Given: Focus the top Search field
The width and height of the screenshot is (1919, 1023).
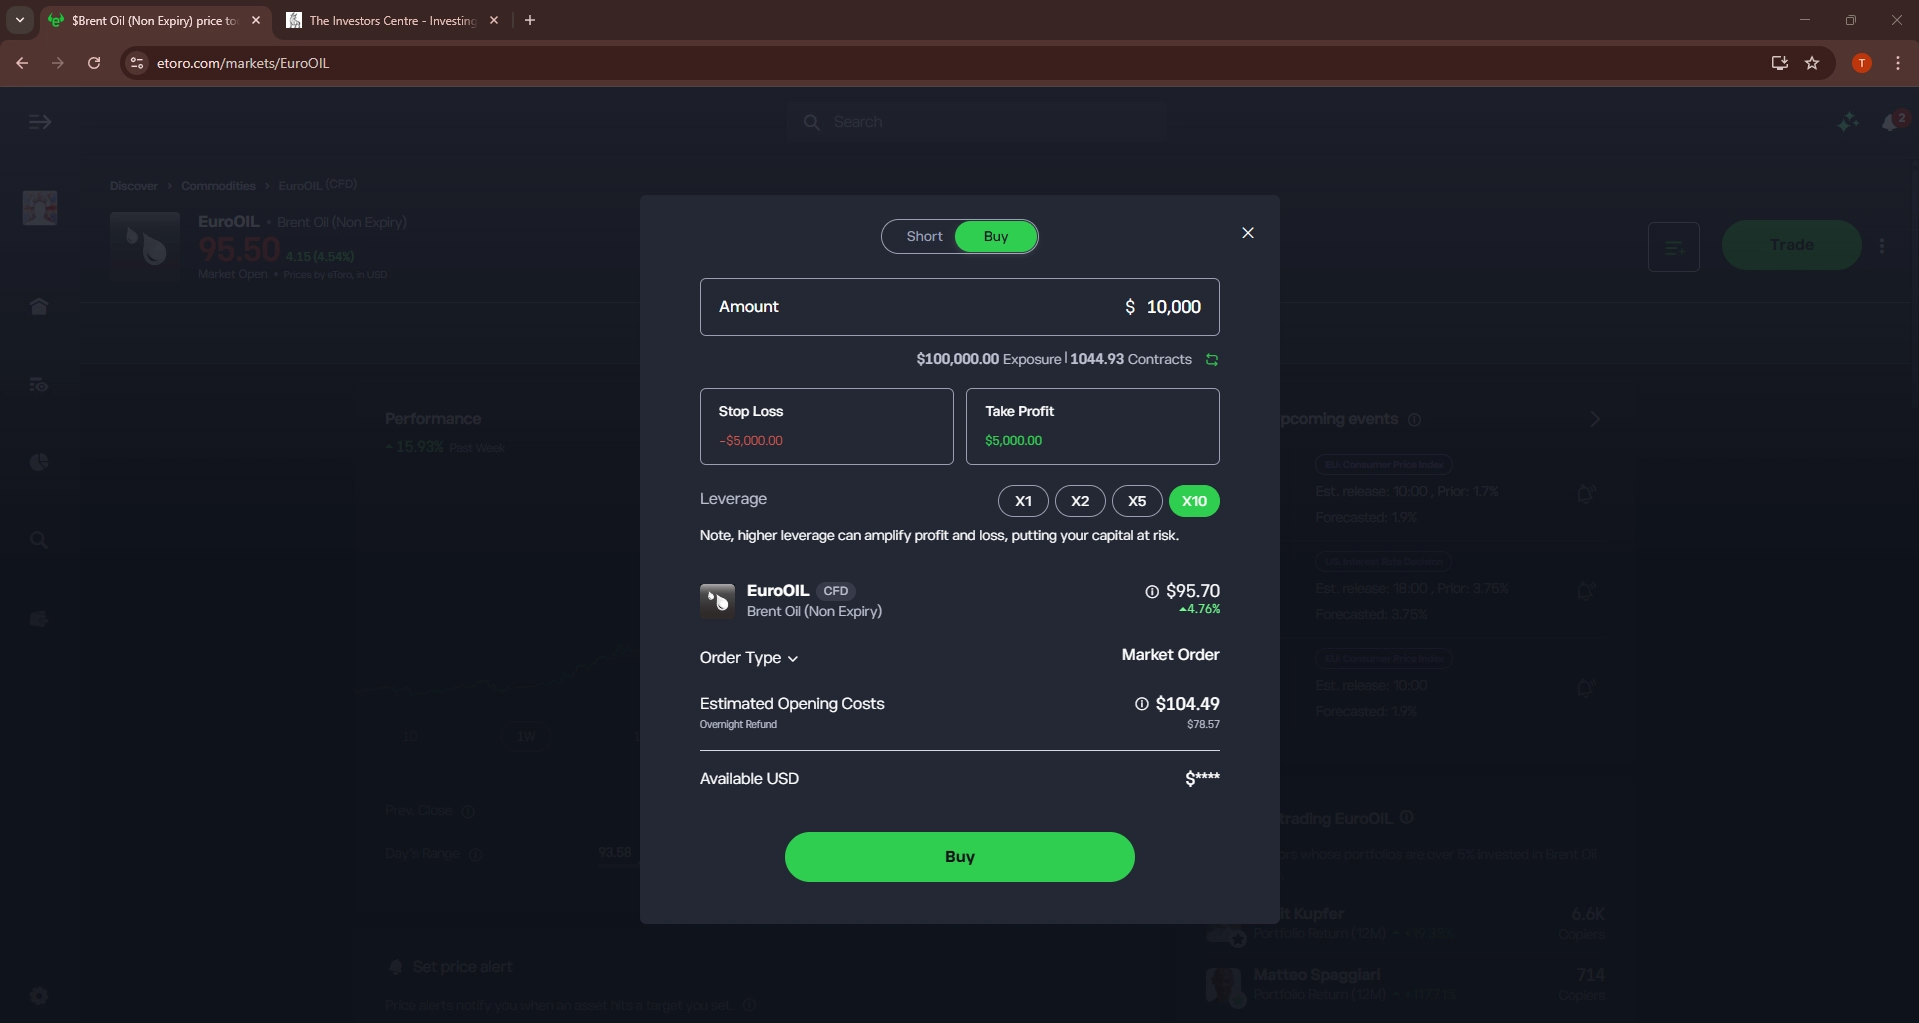Looking at the screenshot, I should tap(976, 122).
